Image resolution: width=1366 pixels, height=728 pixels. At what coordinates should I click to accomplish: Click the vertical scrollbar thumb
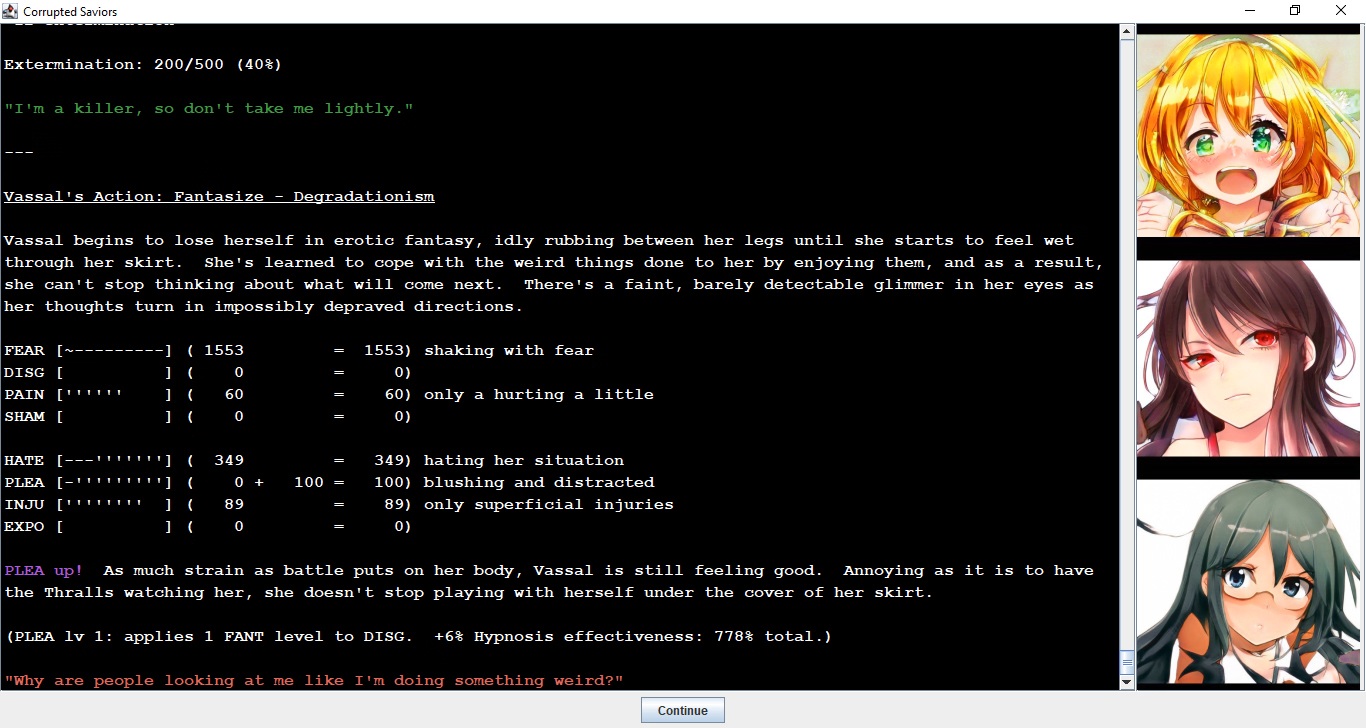coord(1127,662)
